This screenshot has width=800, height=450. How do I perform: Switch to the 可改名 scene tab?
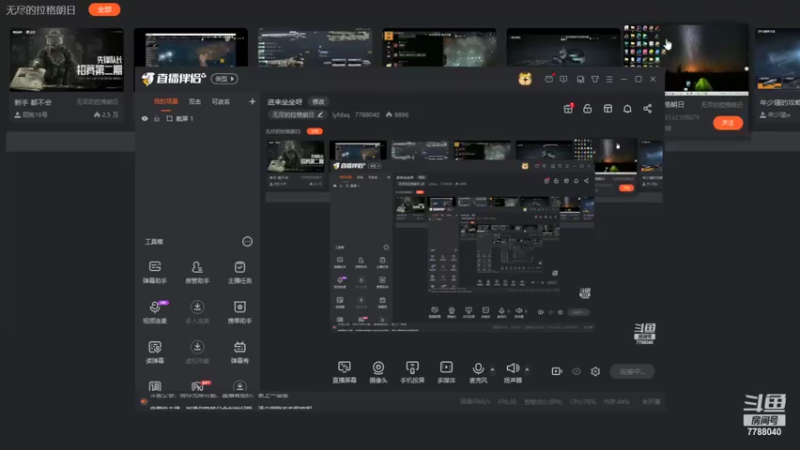coord(220,102)
